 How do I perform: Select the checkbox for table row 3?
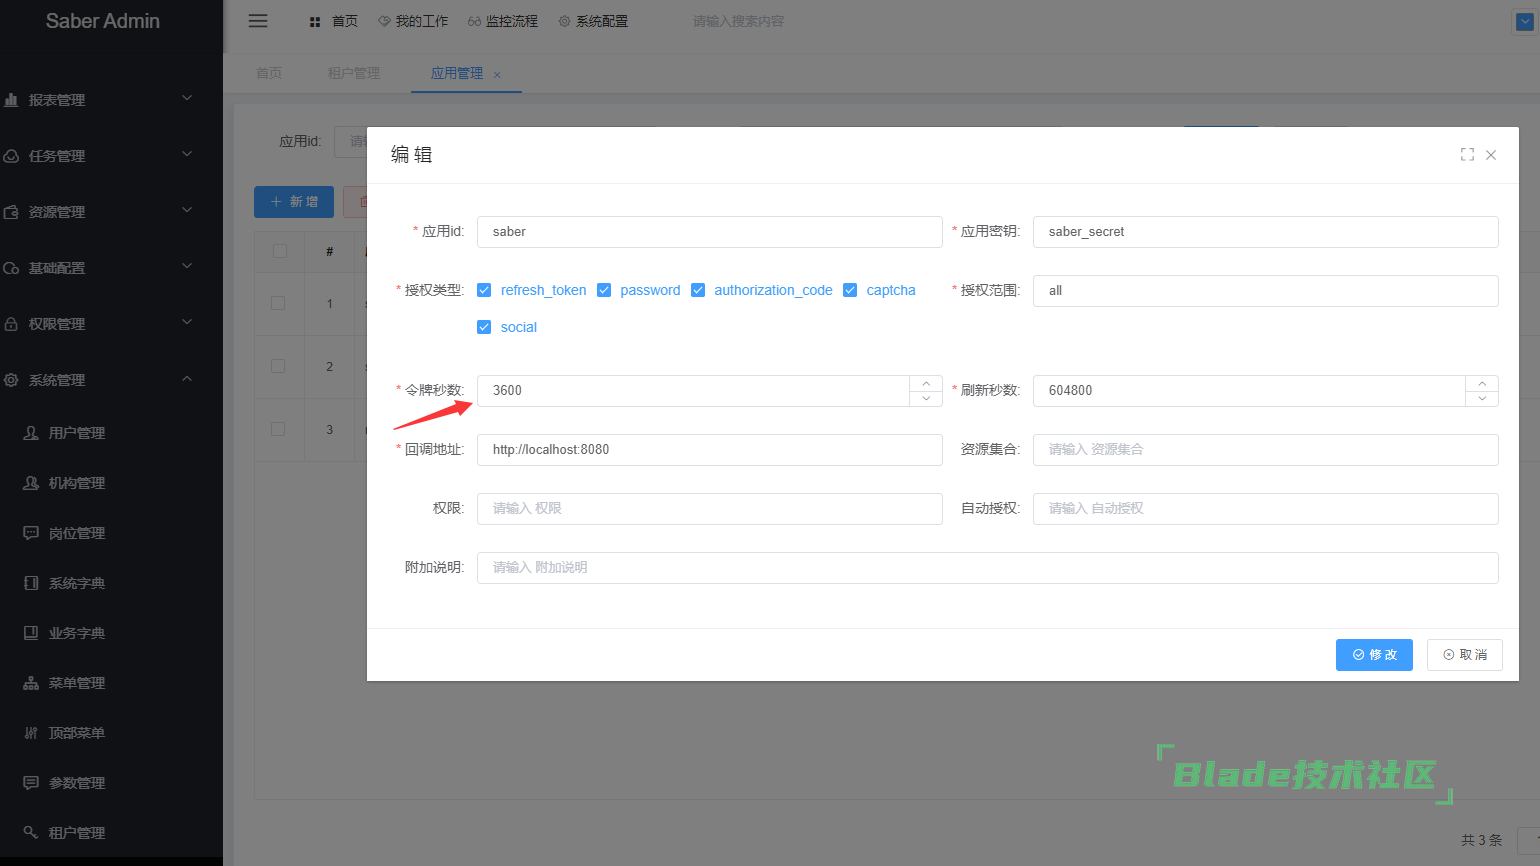(278, 429)
